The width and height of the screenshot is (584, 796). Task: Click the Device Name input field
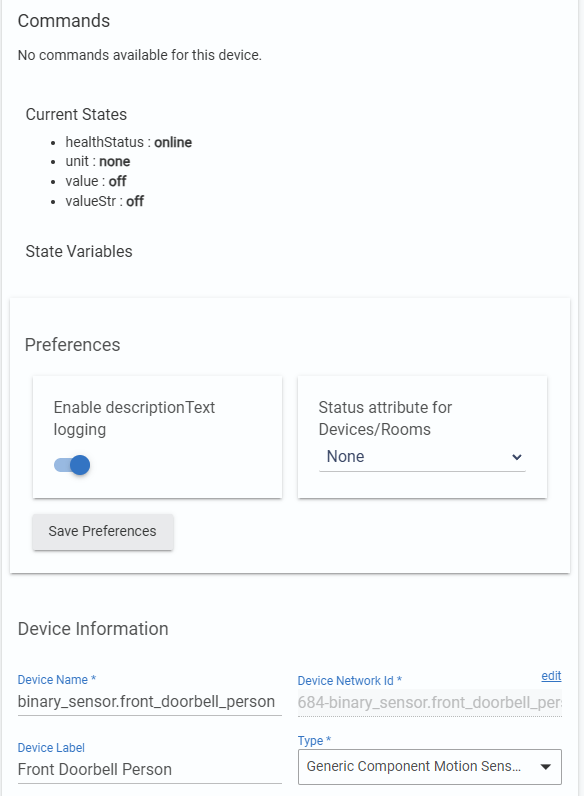tap(149, 702)
